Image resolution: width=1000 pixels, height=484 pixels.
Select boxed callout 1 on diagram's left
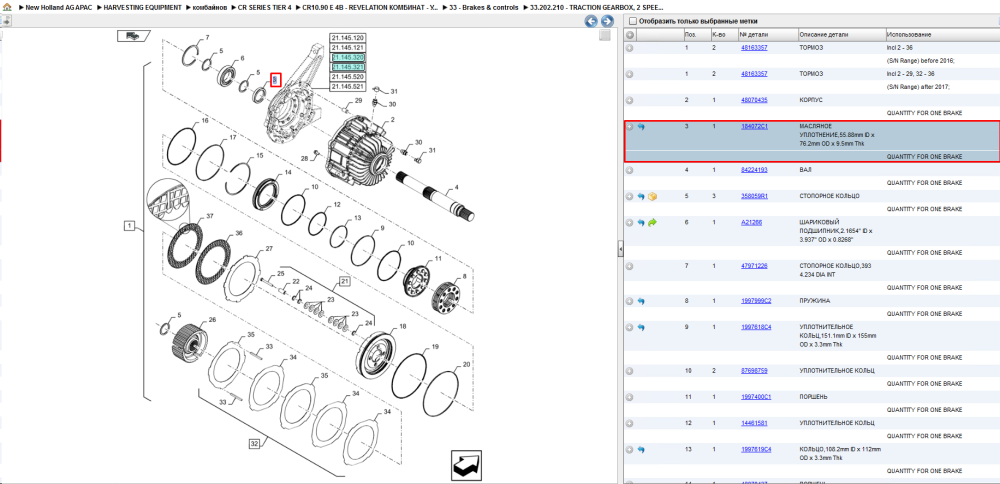point(128,226)
